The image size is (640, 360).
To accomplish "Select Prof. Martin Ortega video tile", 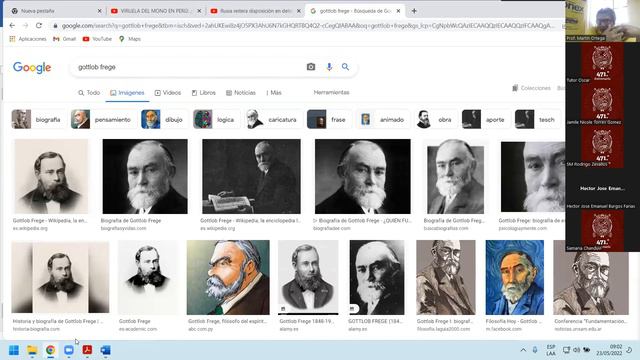I will [x=601, y=20].
